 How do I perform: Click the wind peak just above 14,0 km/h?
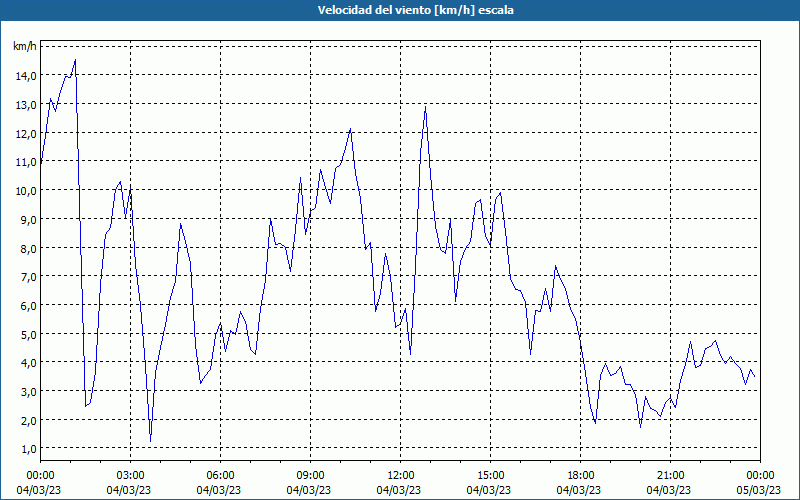(x=76, y=60)
